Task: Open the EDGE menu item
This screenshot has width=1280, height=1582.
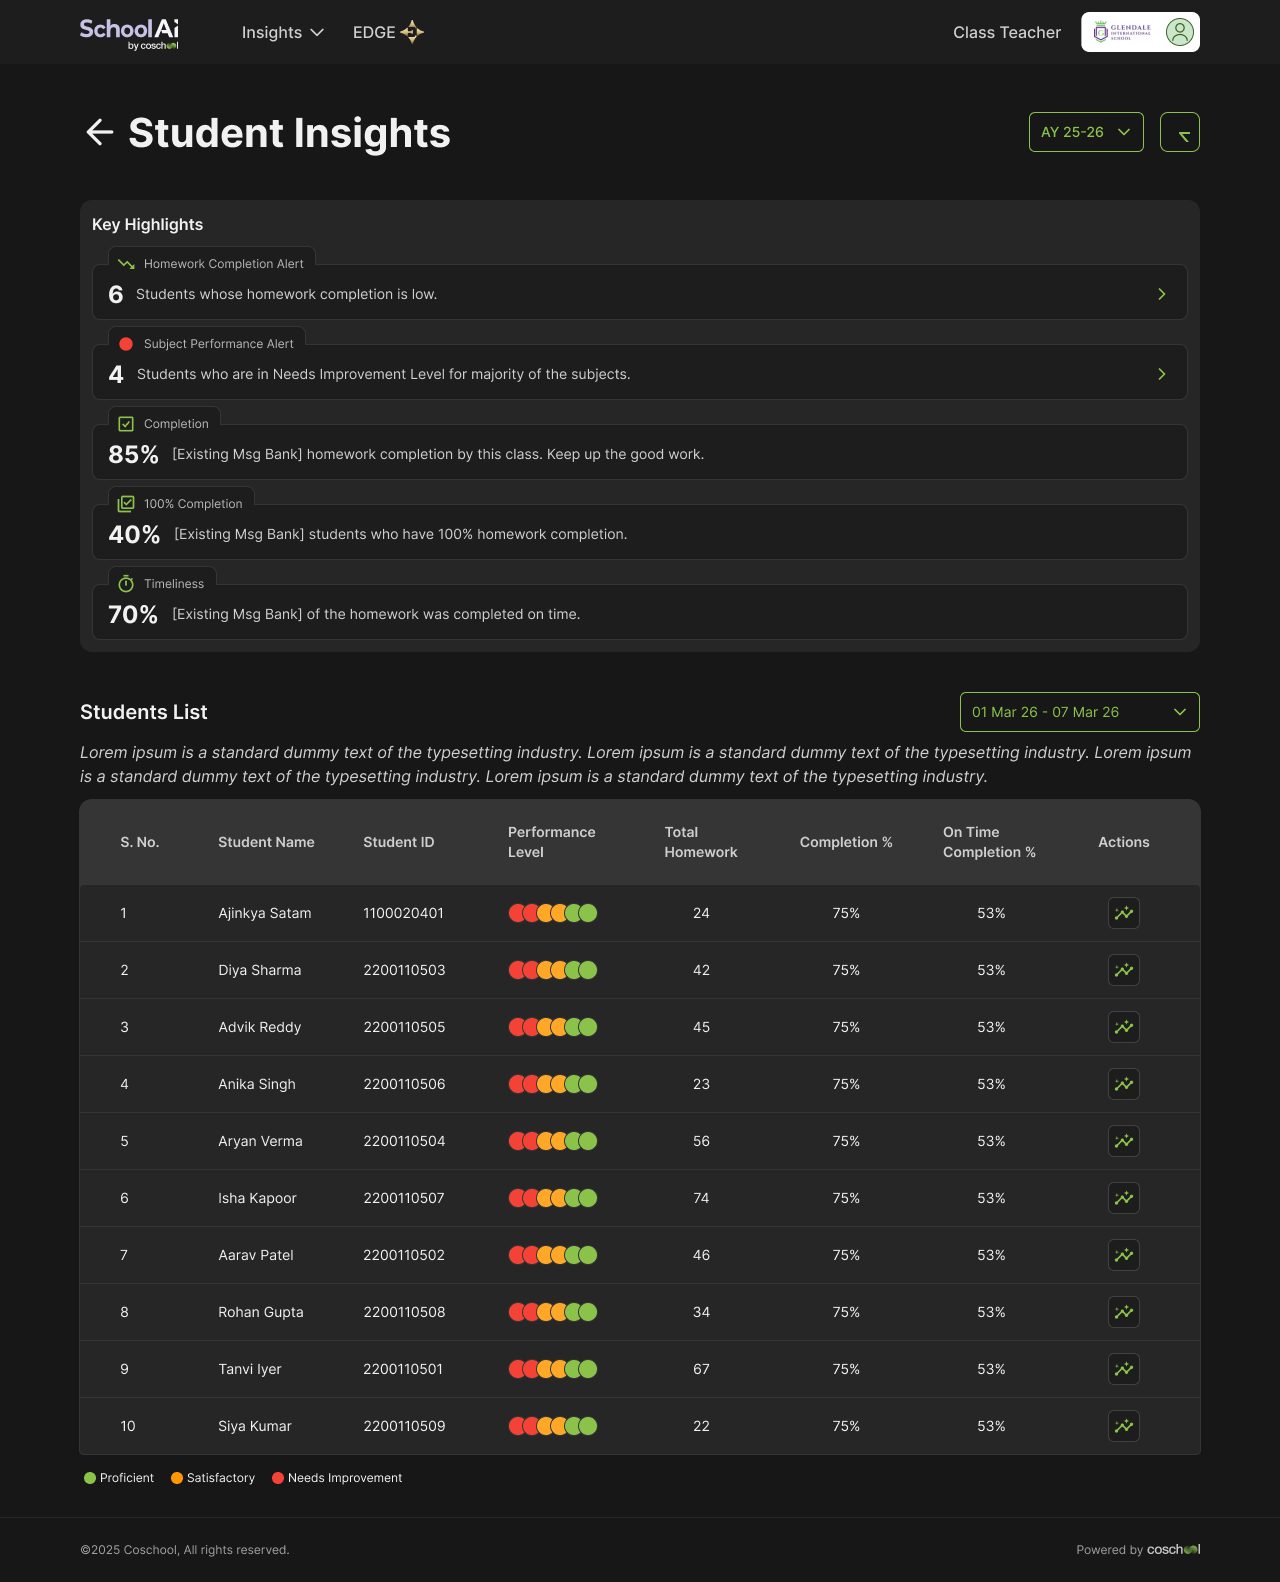Action: coord(388,32)
